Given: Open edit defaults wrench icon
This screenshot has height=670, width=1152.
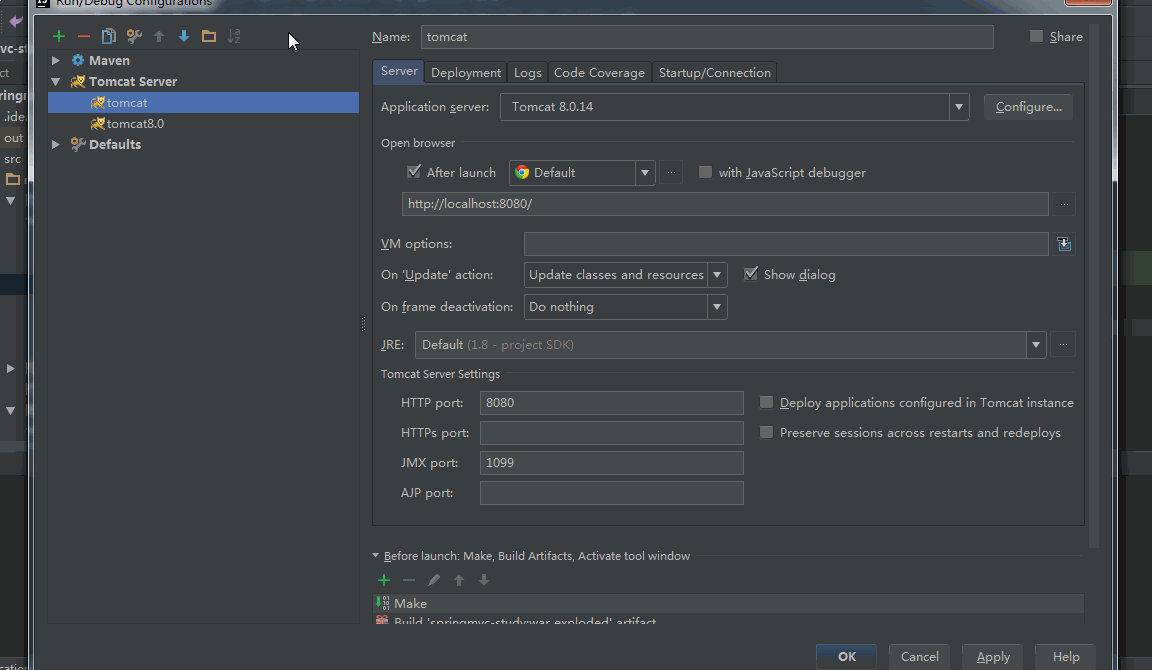Looking at the screenshot, I should point(134,37).
